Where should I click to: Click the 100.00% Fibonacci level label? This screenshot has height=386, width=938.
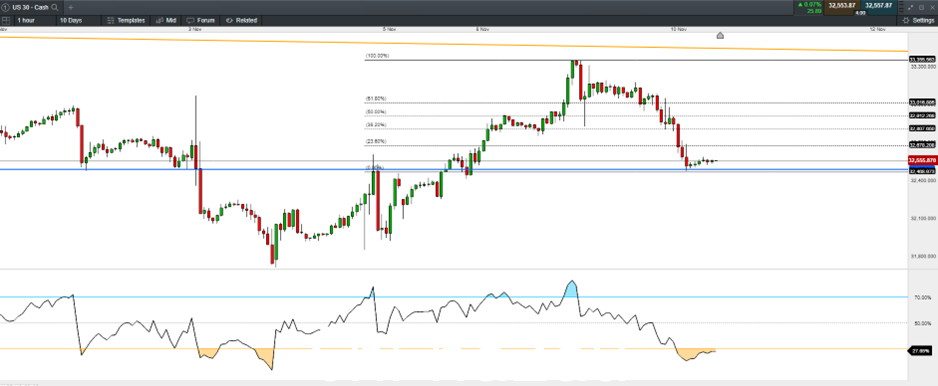tap(377, 56)
